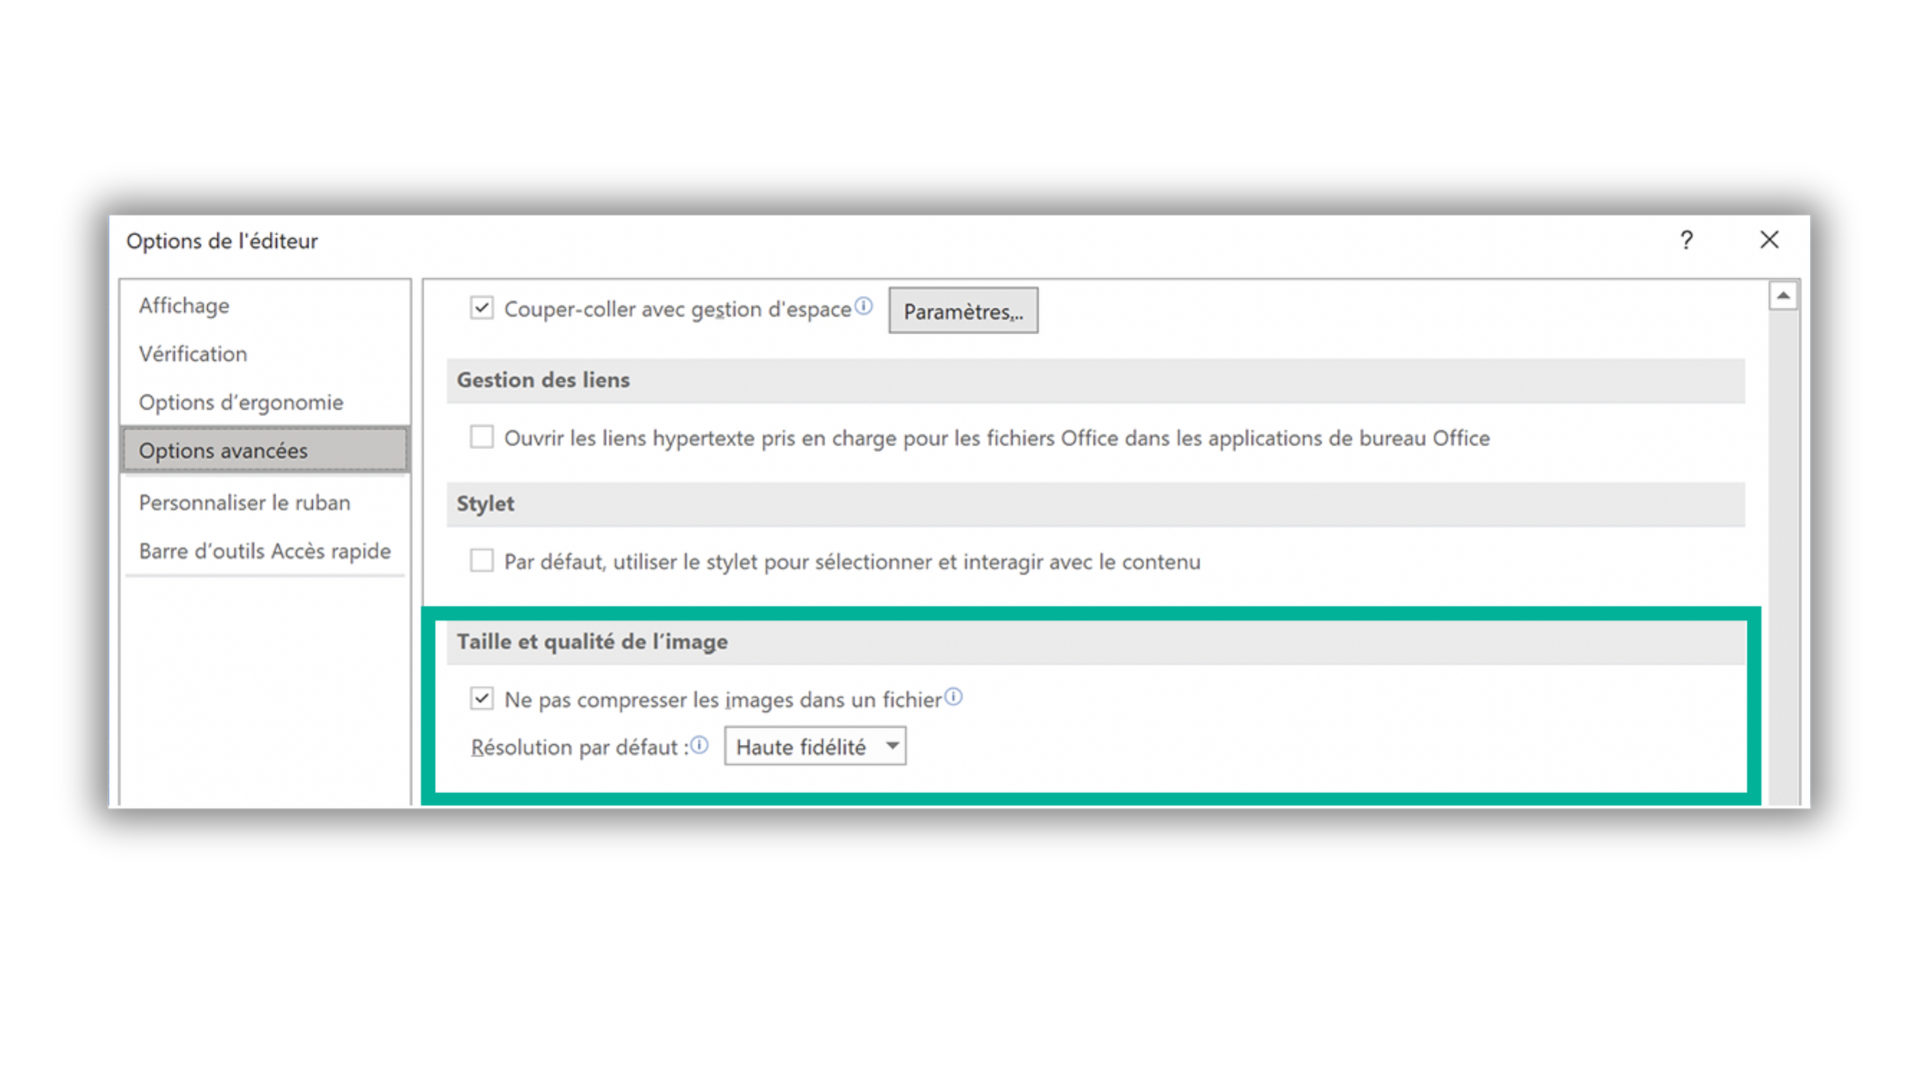Image resolution: width=1920 pixels, height=1080 pixels.
Task: Click info icon next to Ne pas compresser
Action: pos(954,697)
